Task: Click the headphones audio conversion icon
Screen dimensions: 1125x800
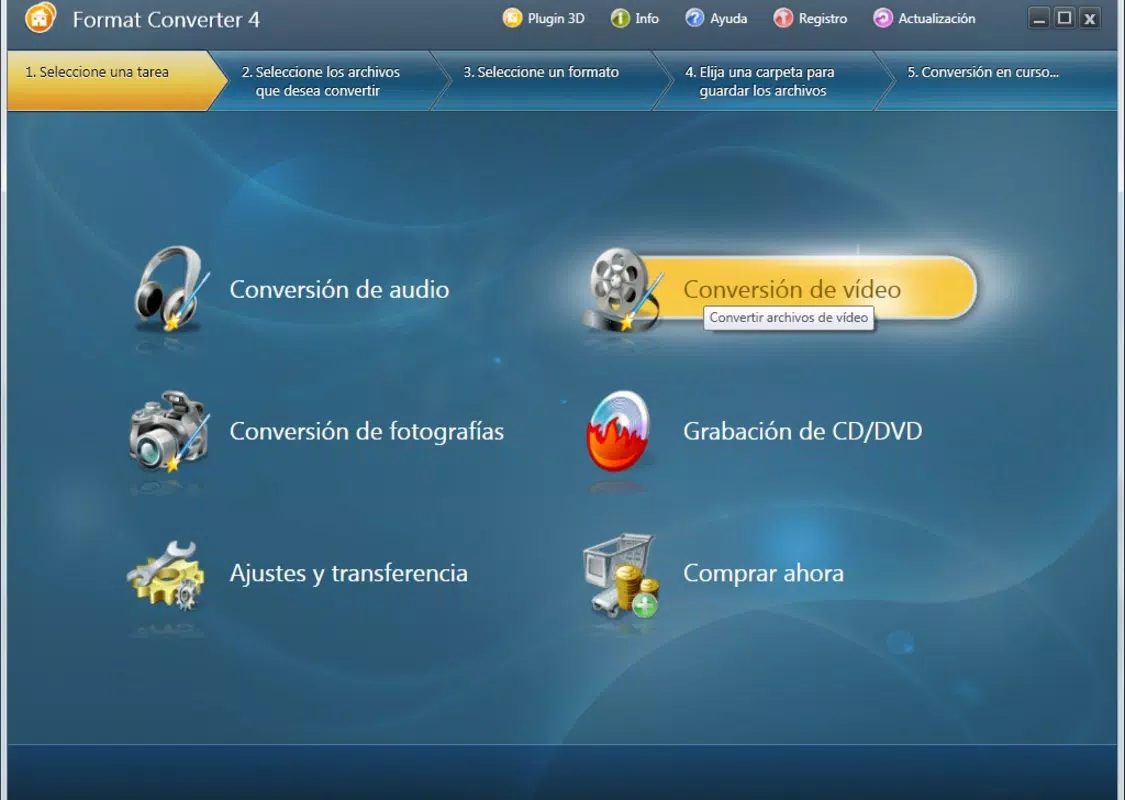Action: click(x=171, y=289)
